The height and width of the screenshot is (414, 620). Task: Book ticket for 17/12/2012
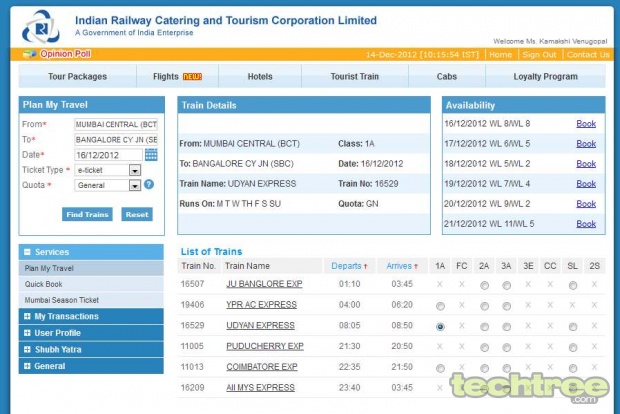(x=586, y=144)
